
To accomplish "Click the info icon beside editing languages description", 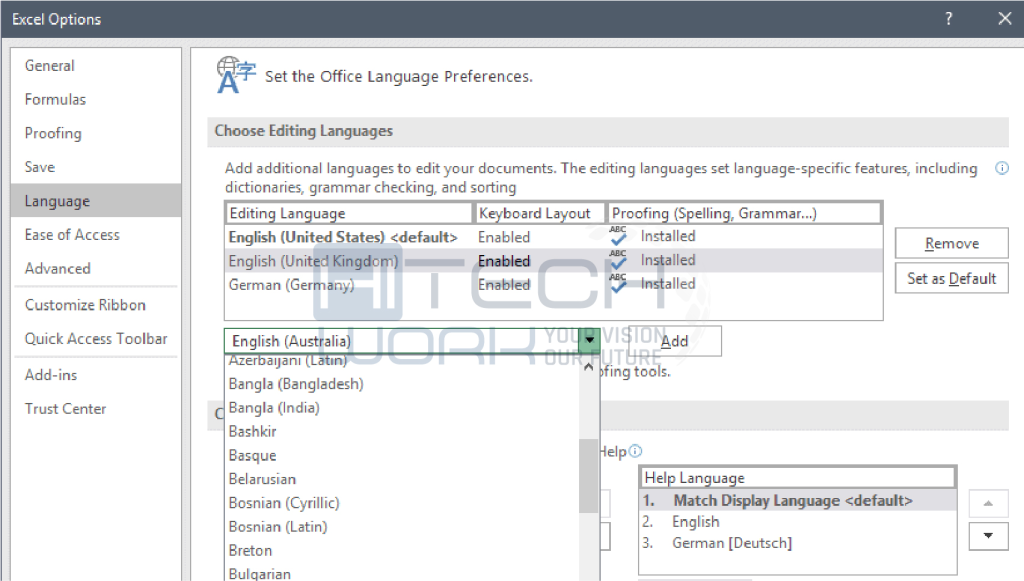I will point(1001,168).
